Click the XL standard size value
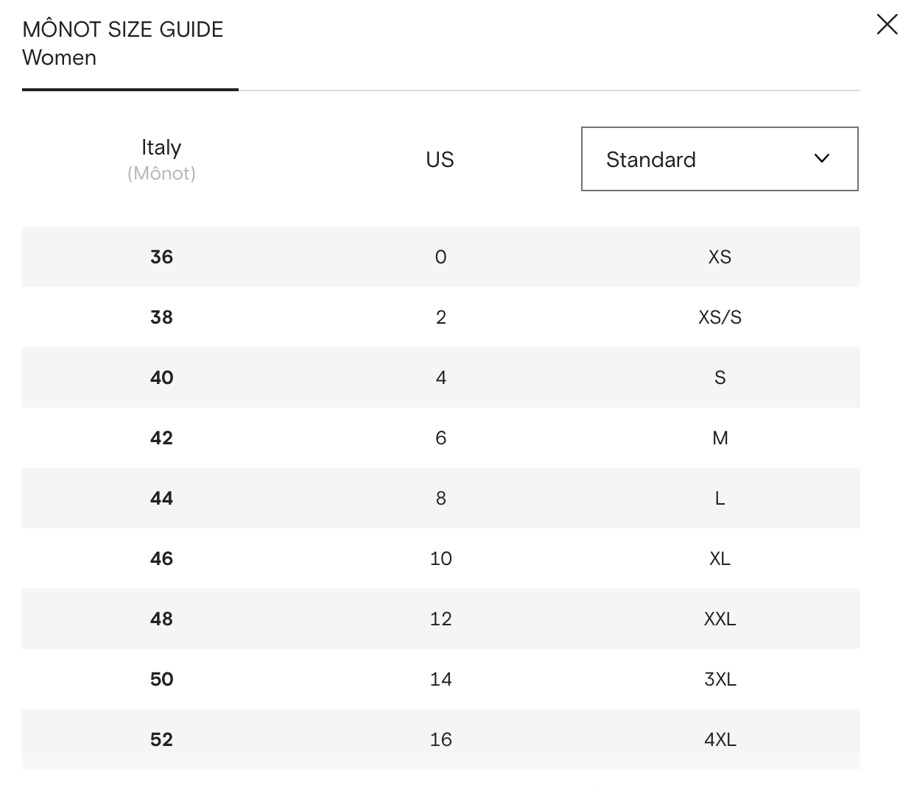Viewport: 900px width, 796px height. click(719, 558)
